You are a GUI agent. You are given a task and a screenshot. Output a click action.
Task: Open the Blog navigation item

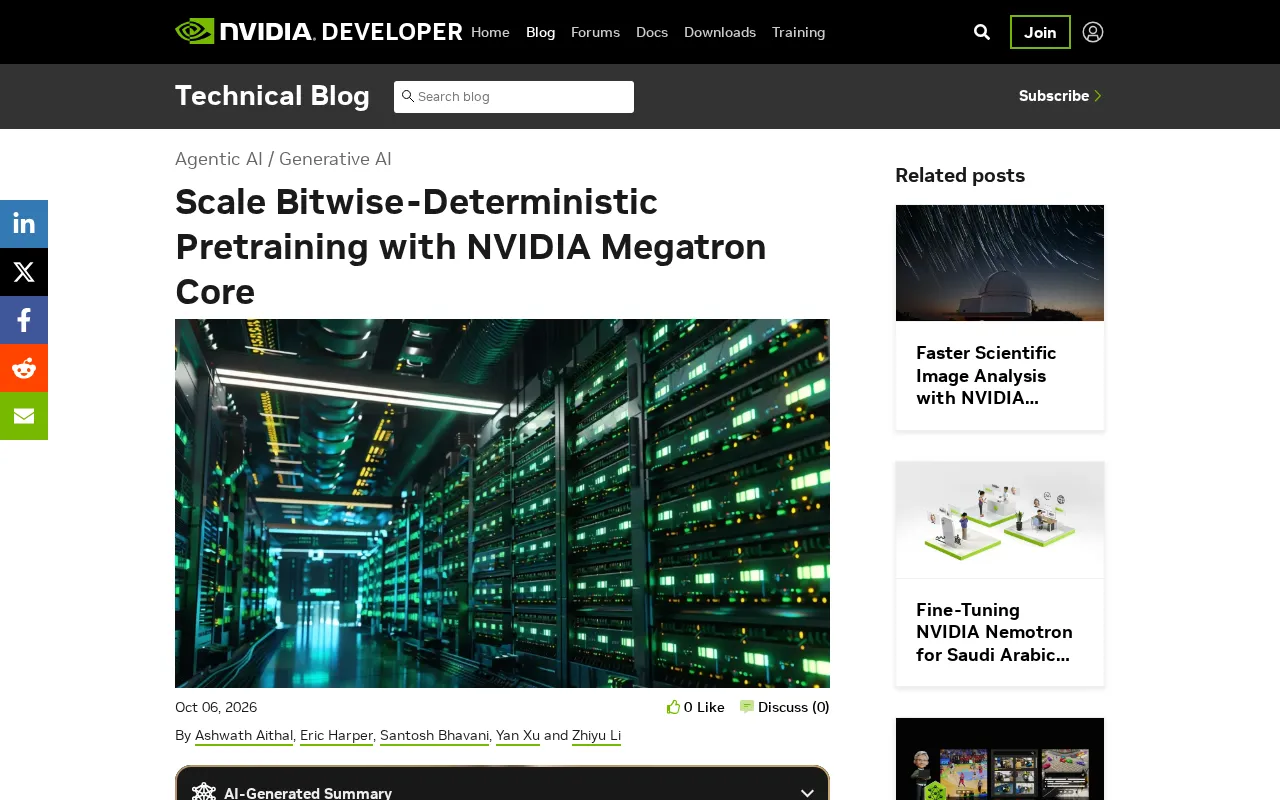coord(540,32)
